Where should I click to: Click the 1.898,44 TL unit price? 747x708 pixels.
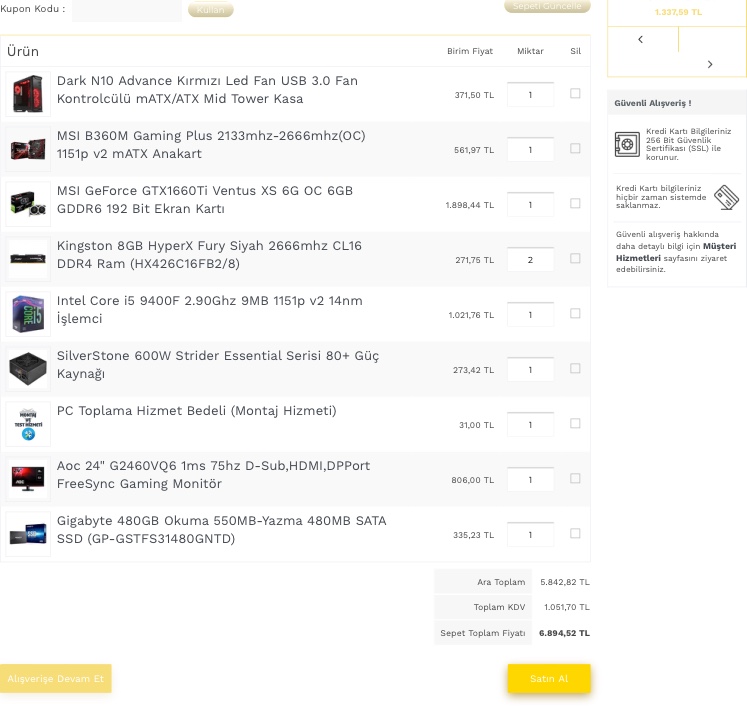click(469, 205)
